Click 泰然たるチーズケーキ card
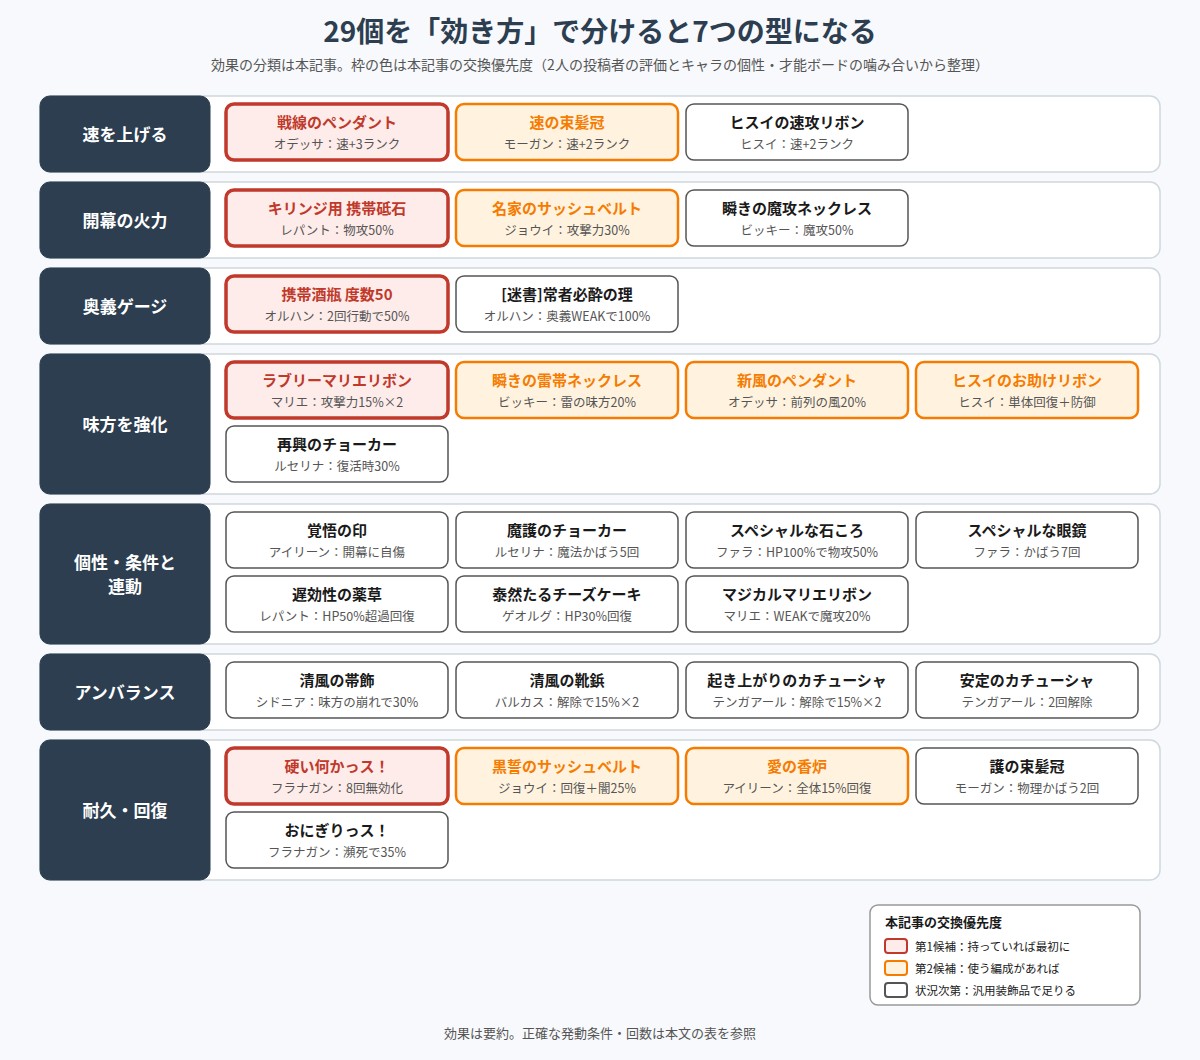This screenshot has height=1060, width=1200. pos(567,604)
